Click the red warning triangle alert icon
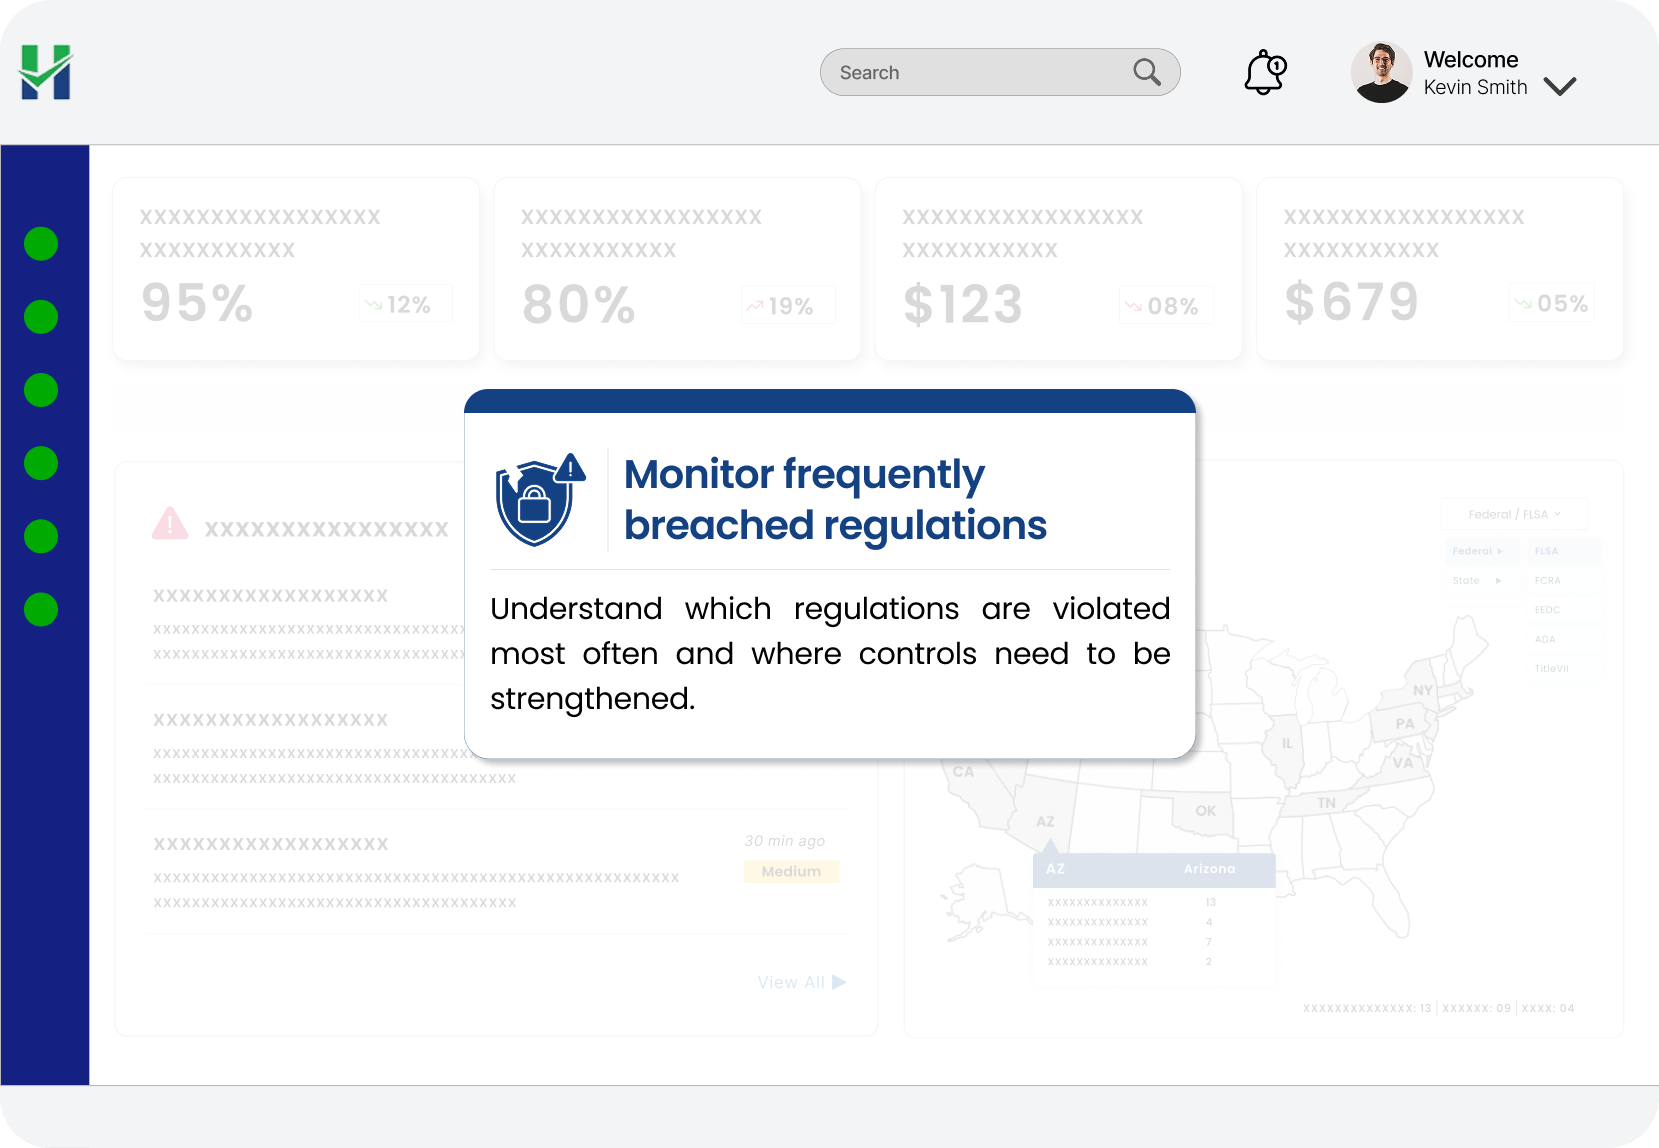Screen dimensions: 1659x1148 pos(170,523)
